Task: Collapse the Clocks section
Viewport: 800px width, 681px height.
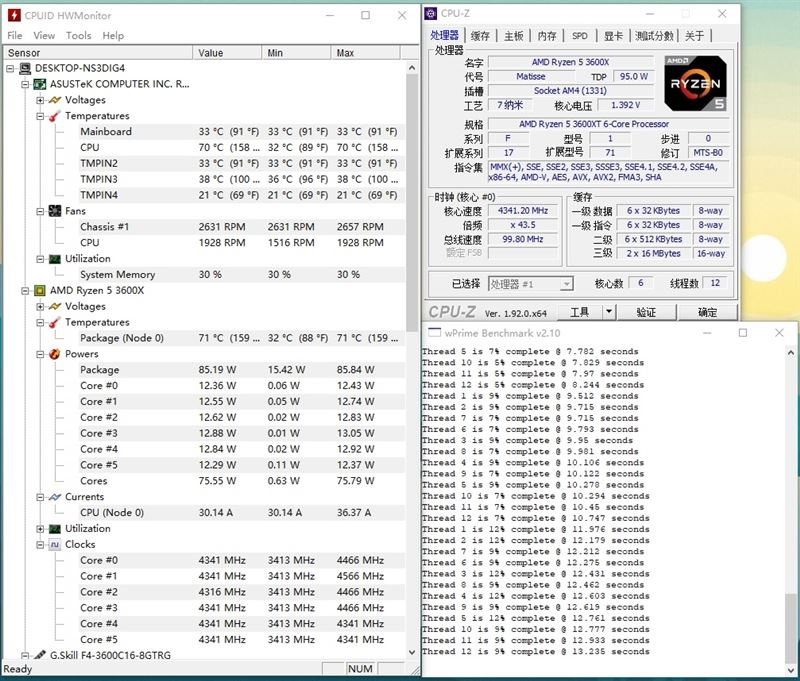Action: click(x=40, y=545)
